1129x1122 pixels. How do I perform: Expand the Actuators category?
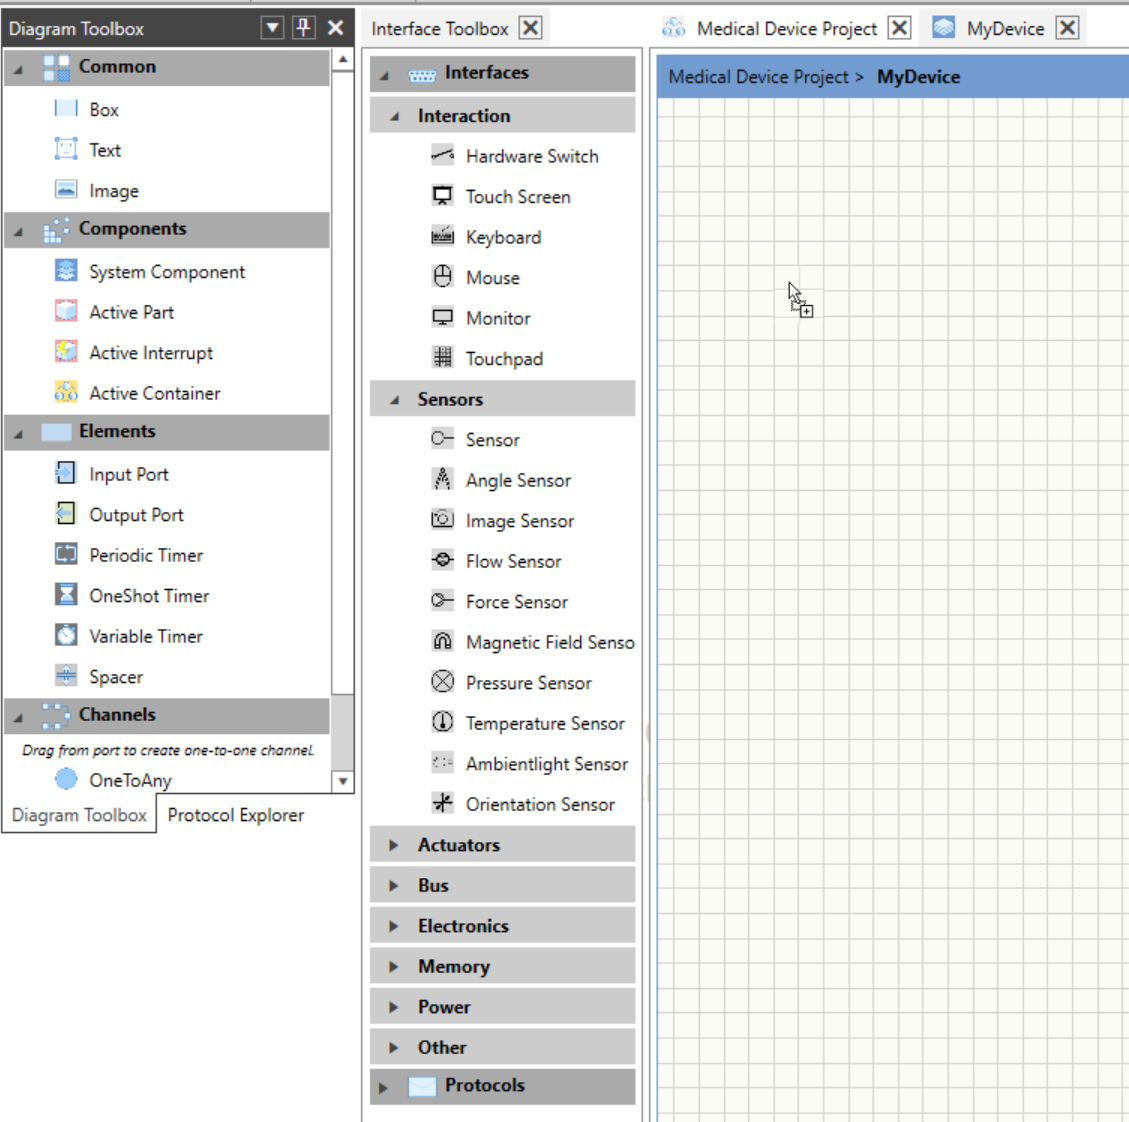393,845
